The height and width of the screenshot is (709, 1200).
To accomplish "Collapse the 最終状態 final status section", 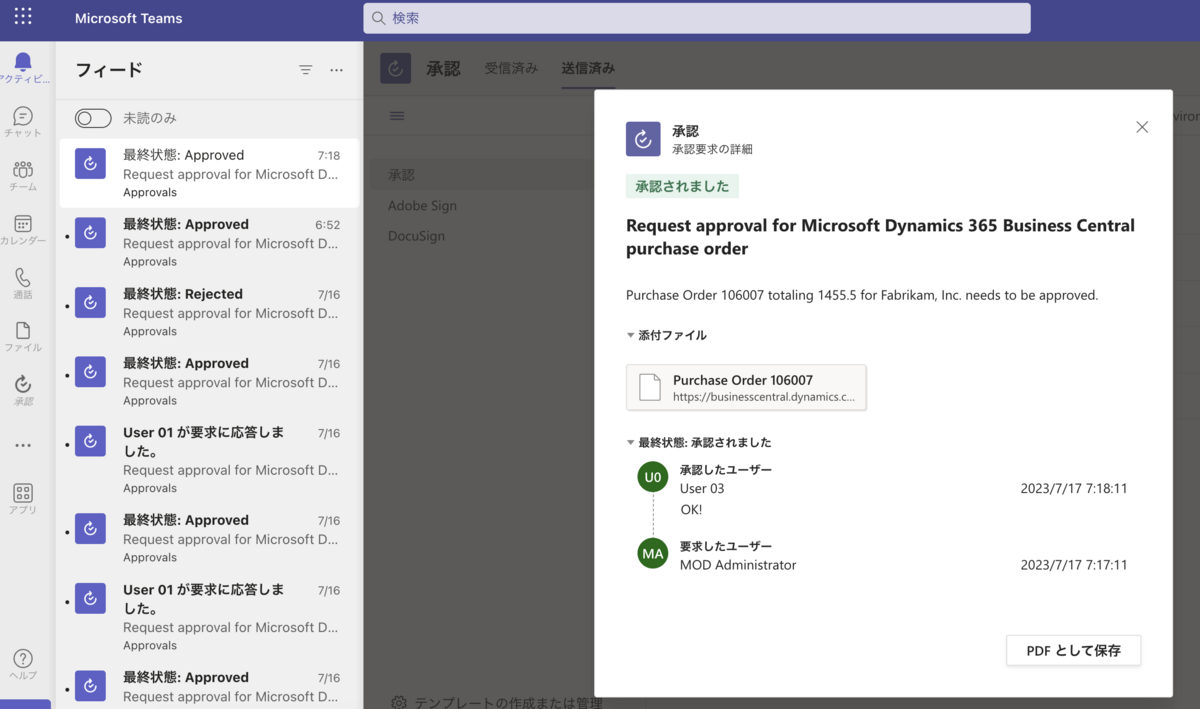I will (629, 441).
